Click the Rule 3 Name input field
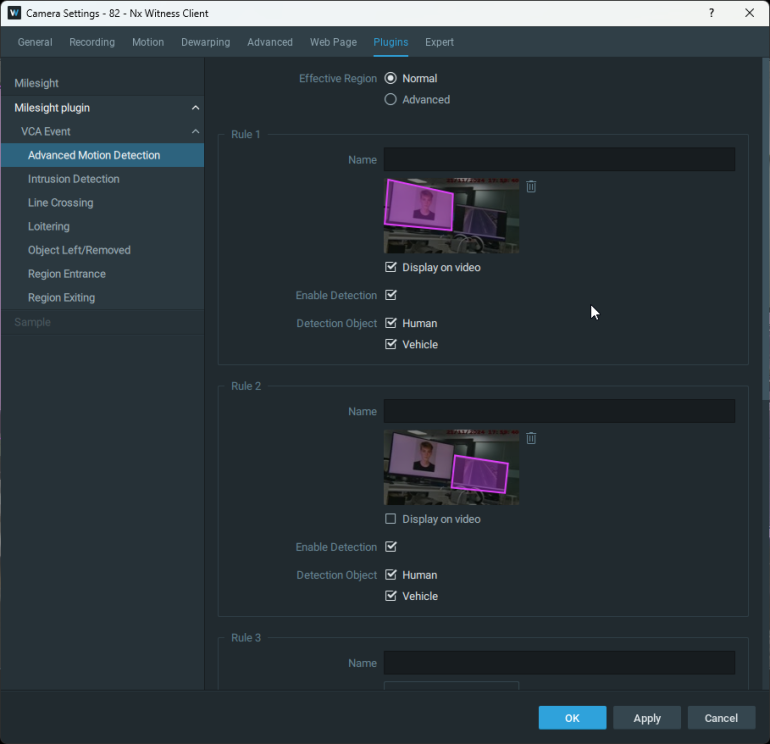The height and width of the screenshot is (744, 770). pyautogui.click(x=559, y=663)
